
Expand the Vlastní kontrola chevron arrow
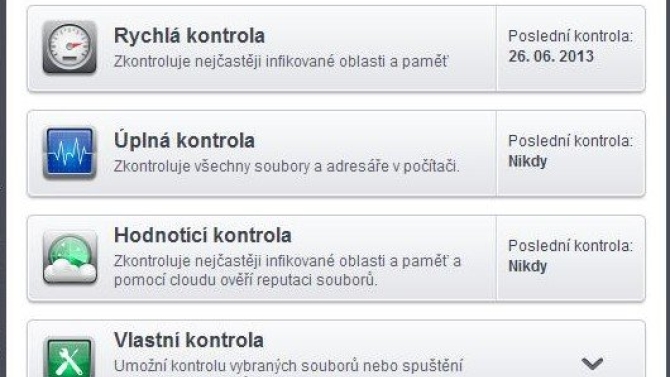(592, 363)
